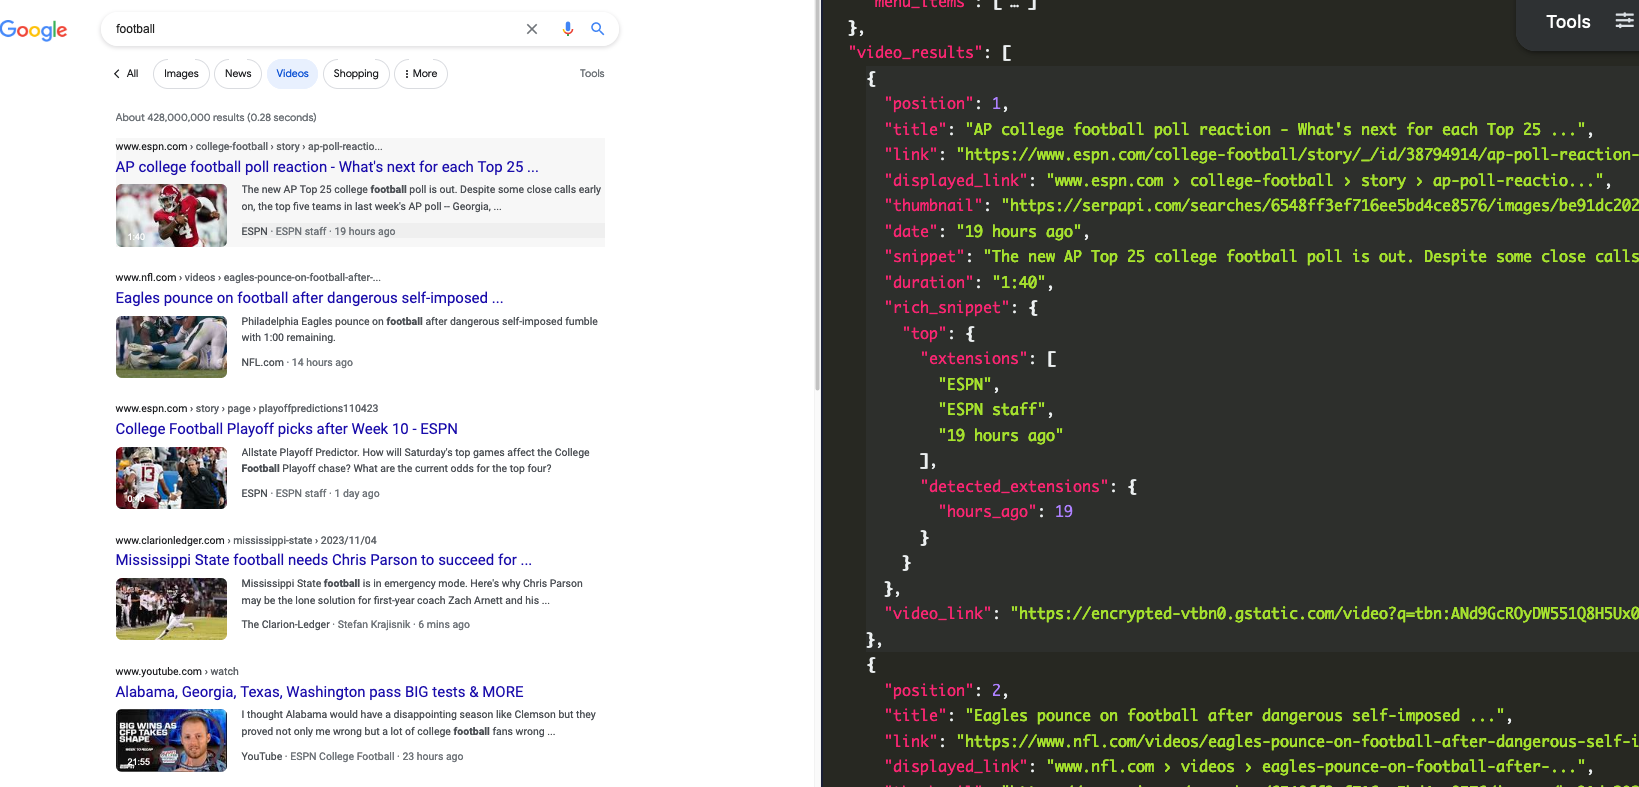Open the Mississippi State video thumbnail
This screenshot has width=1639, height=787.
(171, 609)
